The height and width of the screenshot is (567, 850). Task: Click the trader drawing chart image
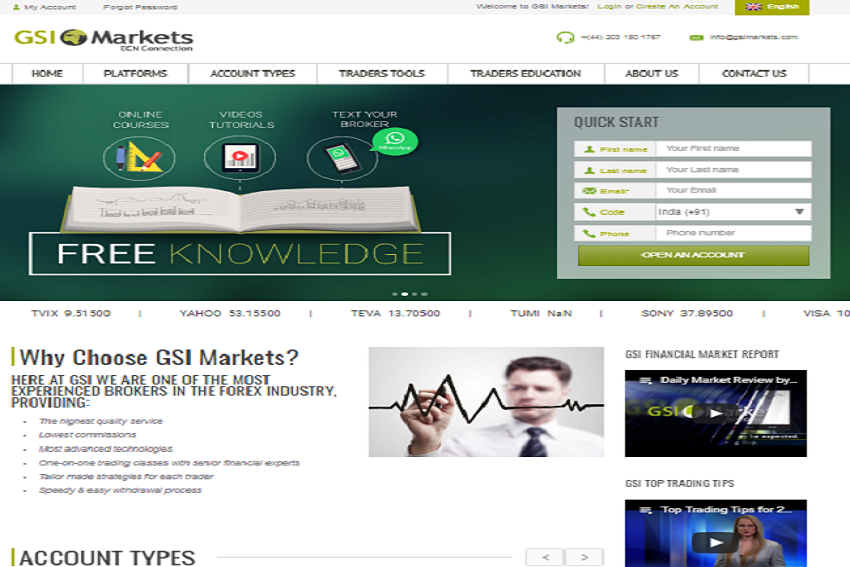point(486,402)
